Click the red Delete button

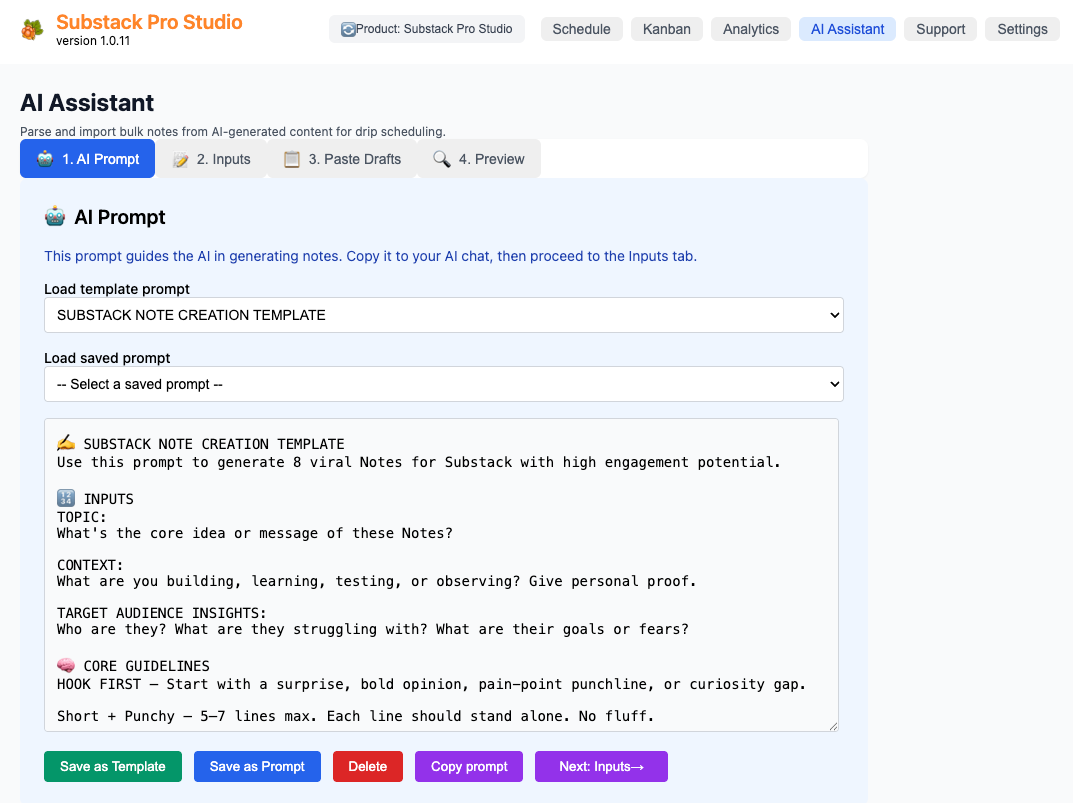pyautogui.click(x=368, y=767)
